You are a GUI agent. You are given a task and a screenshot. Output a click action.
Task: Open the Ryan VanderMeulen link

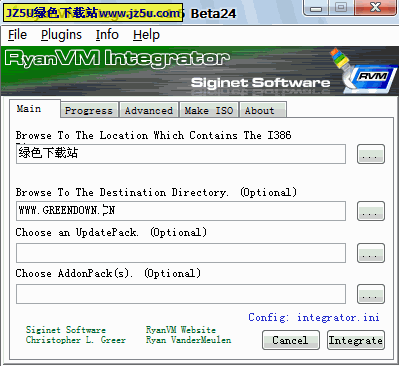click(188, 340)
